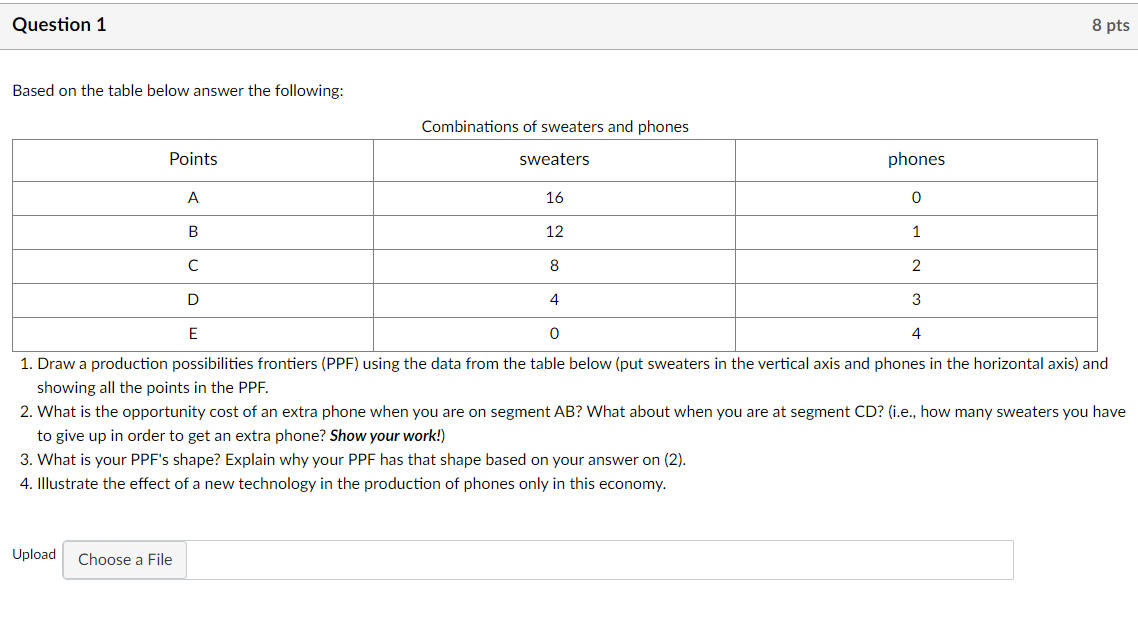The width and height of the screenshot is (1138, 629).
Task: Click the cell showing 0 phones
Action: [915, 197]
